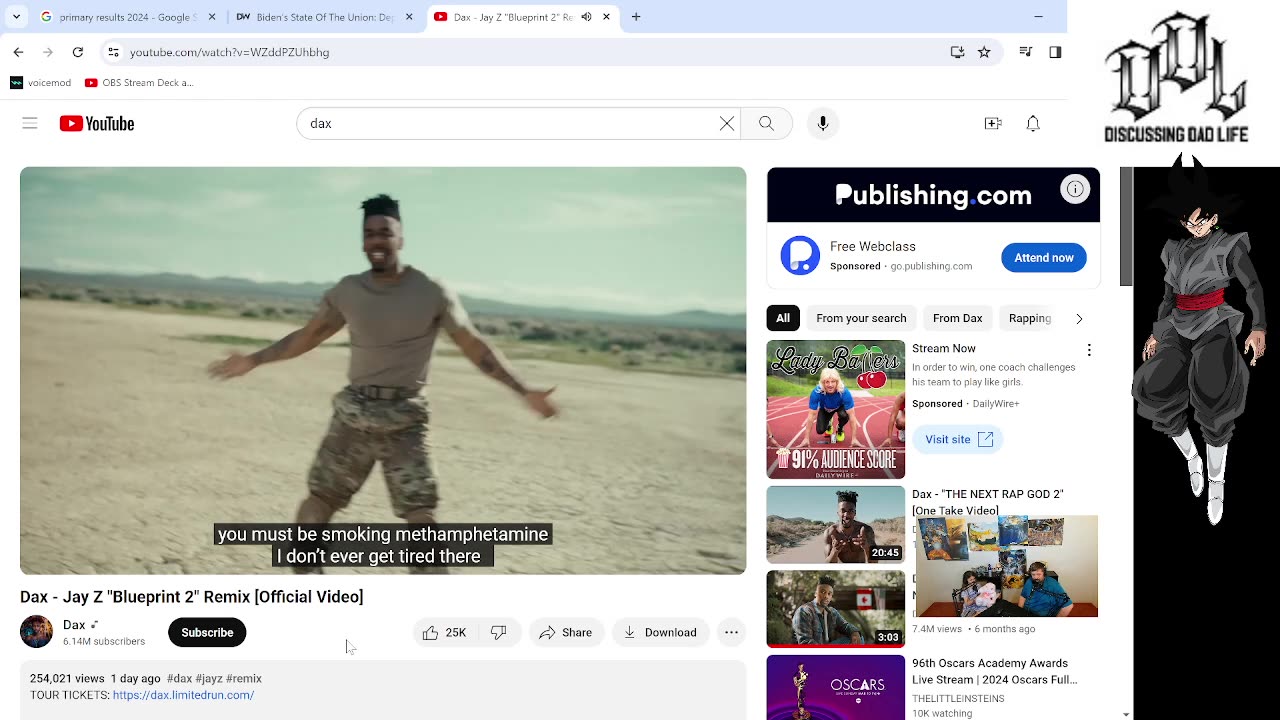This screenshot has height=720, width=1280.
Task: Clear the search query with the X
Action: (727, 123)
